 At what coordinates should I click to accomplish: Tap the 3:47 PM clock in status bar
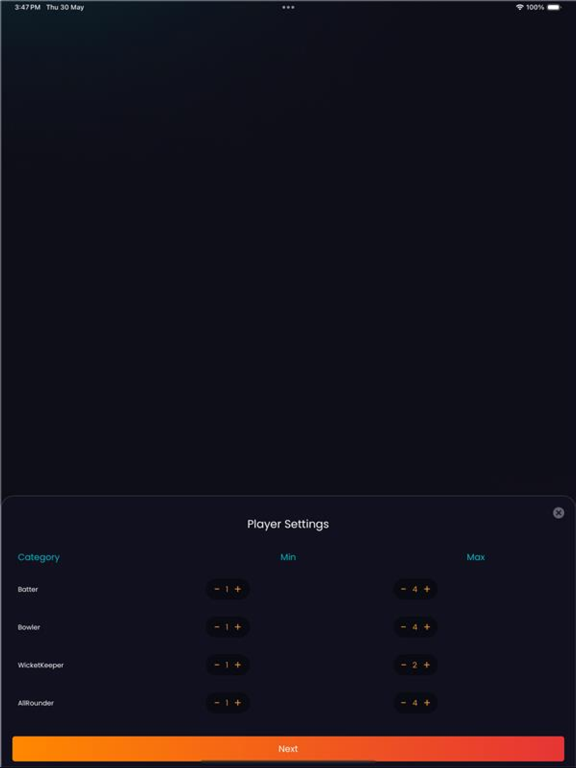(x=27, y=7)
